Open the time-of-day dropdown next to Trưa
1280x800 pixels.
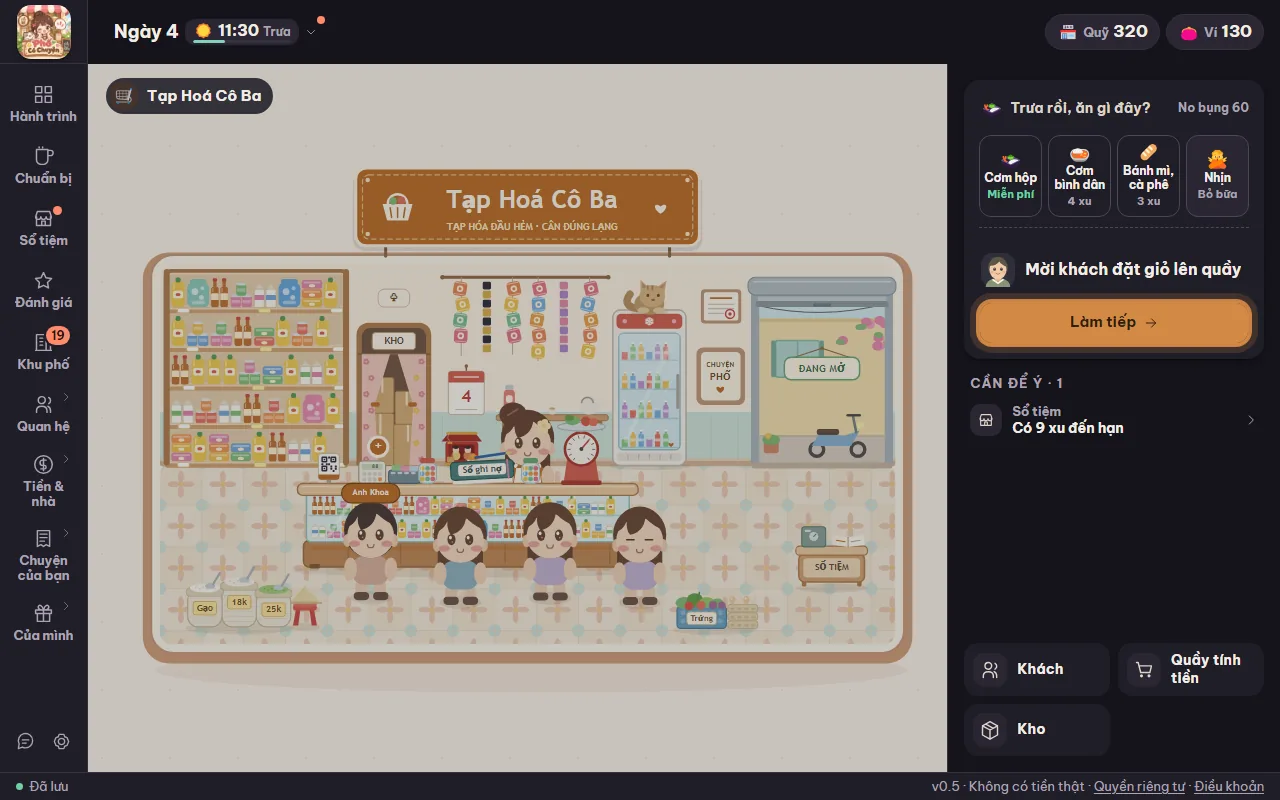(x=311, y=32)
